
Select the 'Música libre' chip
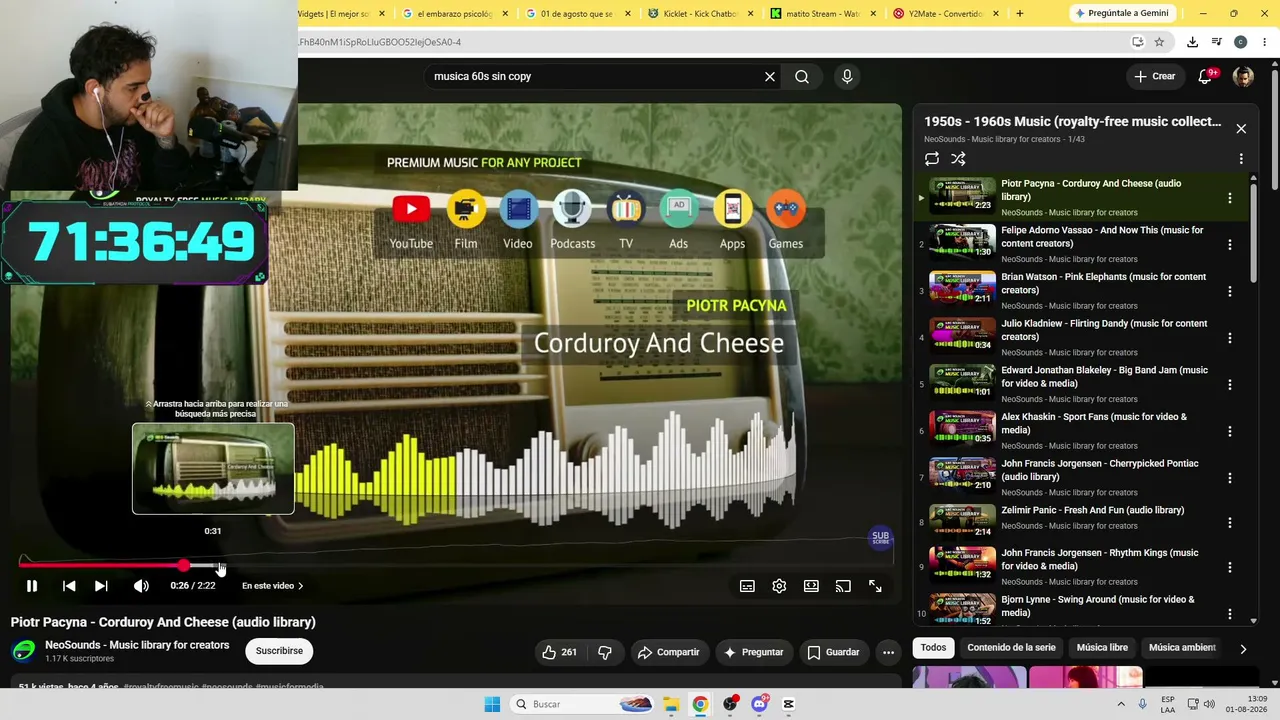(1102, 648)
